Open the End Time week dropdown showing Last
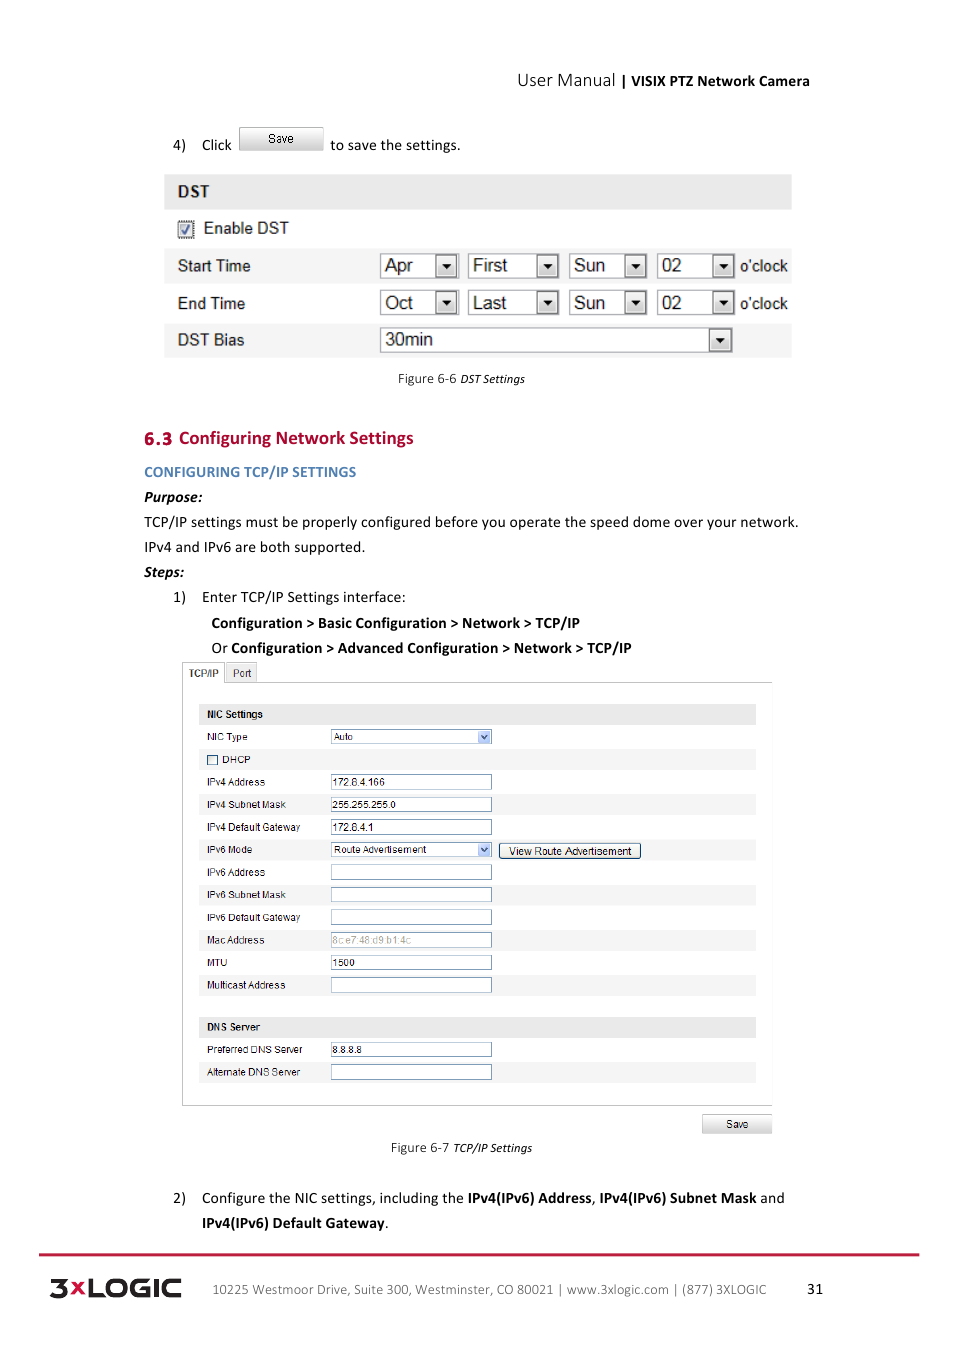954x1351 pixels. [513, 303]
